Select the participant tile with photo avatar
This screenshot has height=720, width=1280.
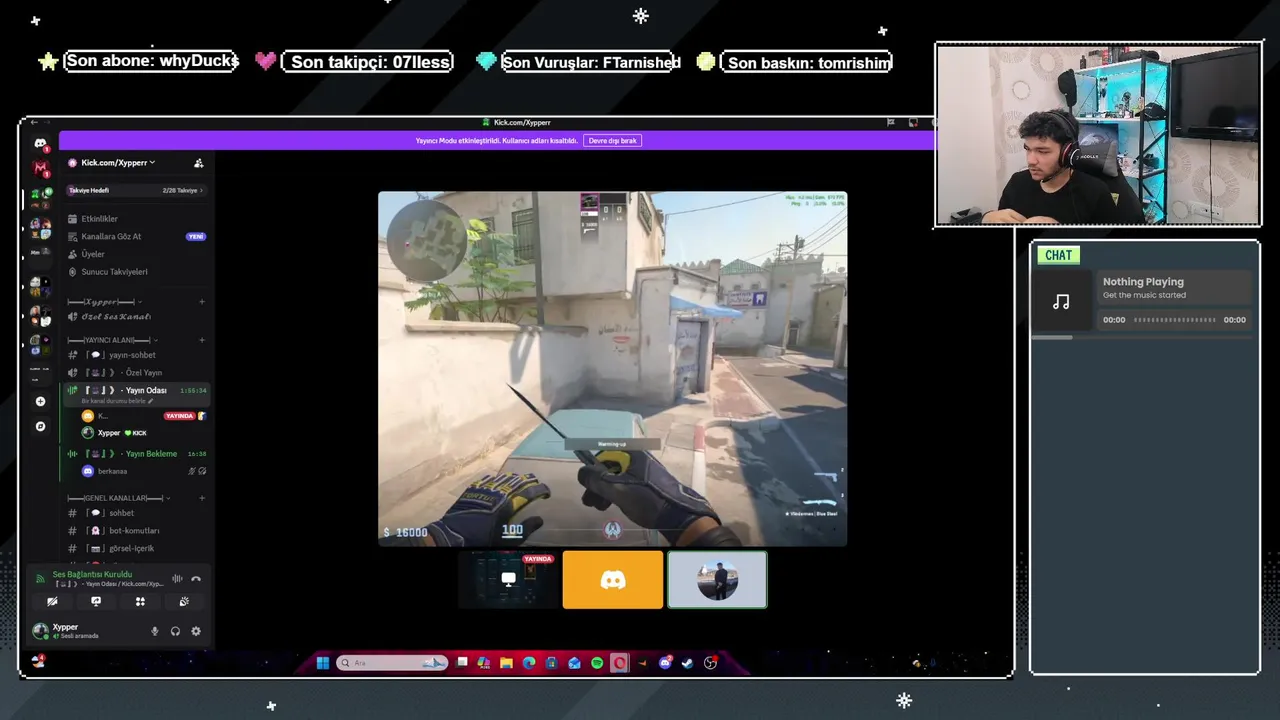coord(717,579)
